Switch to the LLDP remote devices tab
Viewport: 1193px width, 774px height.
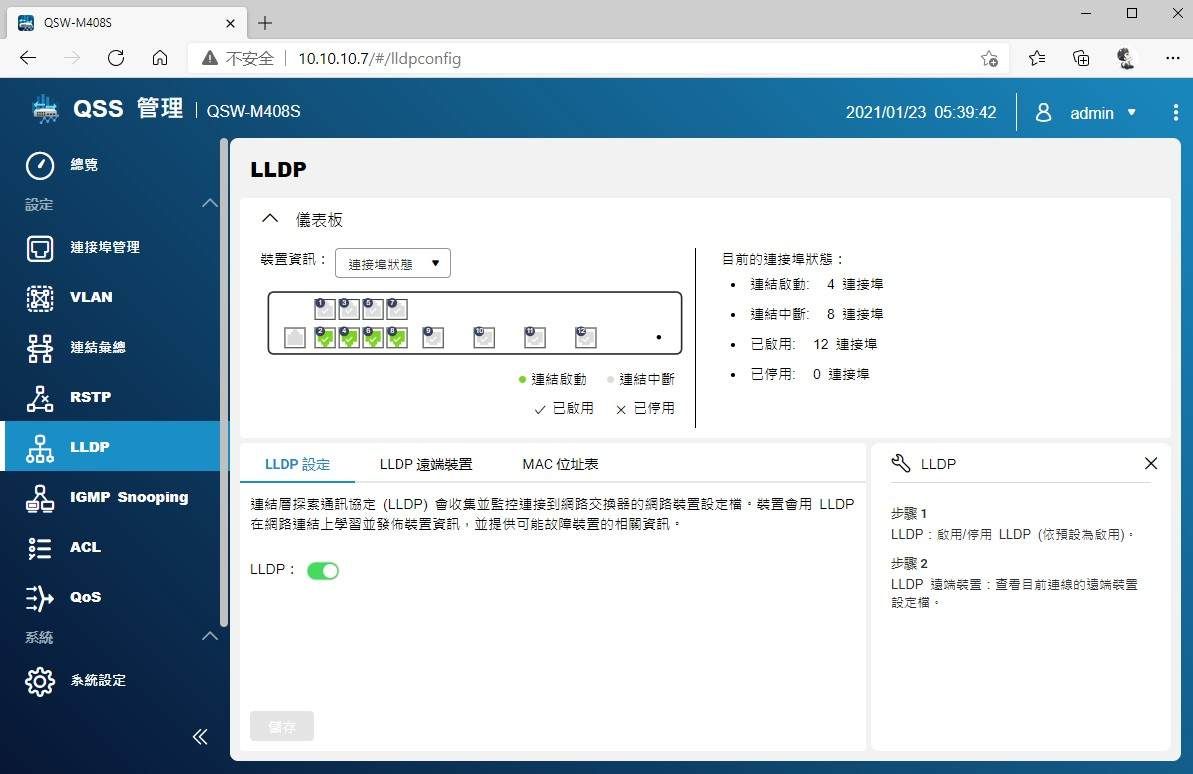425,464
